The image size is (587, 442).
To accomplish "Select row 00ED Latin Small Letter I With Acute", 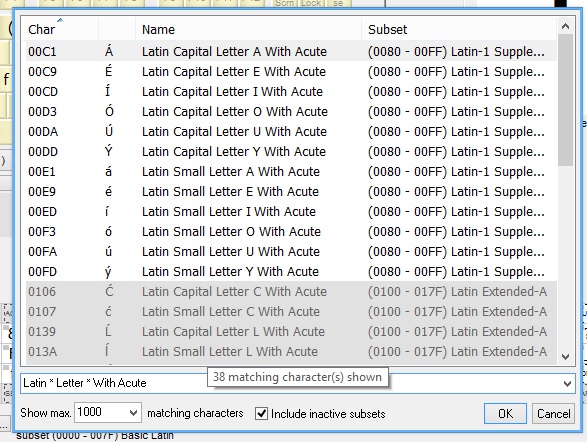I will click(291, 211).
